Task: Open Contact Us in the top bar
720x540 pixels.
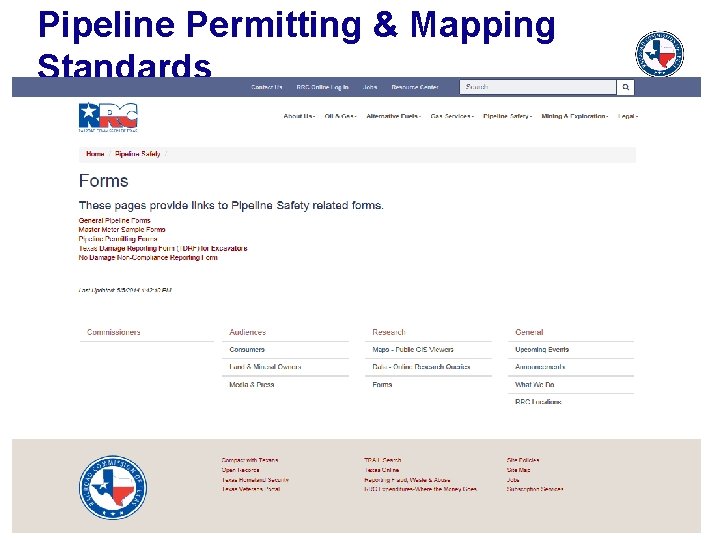Action: point(267,87)
